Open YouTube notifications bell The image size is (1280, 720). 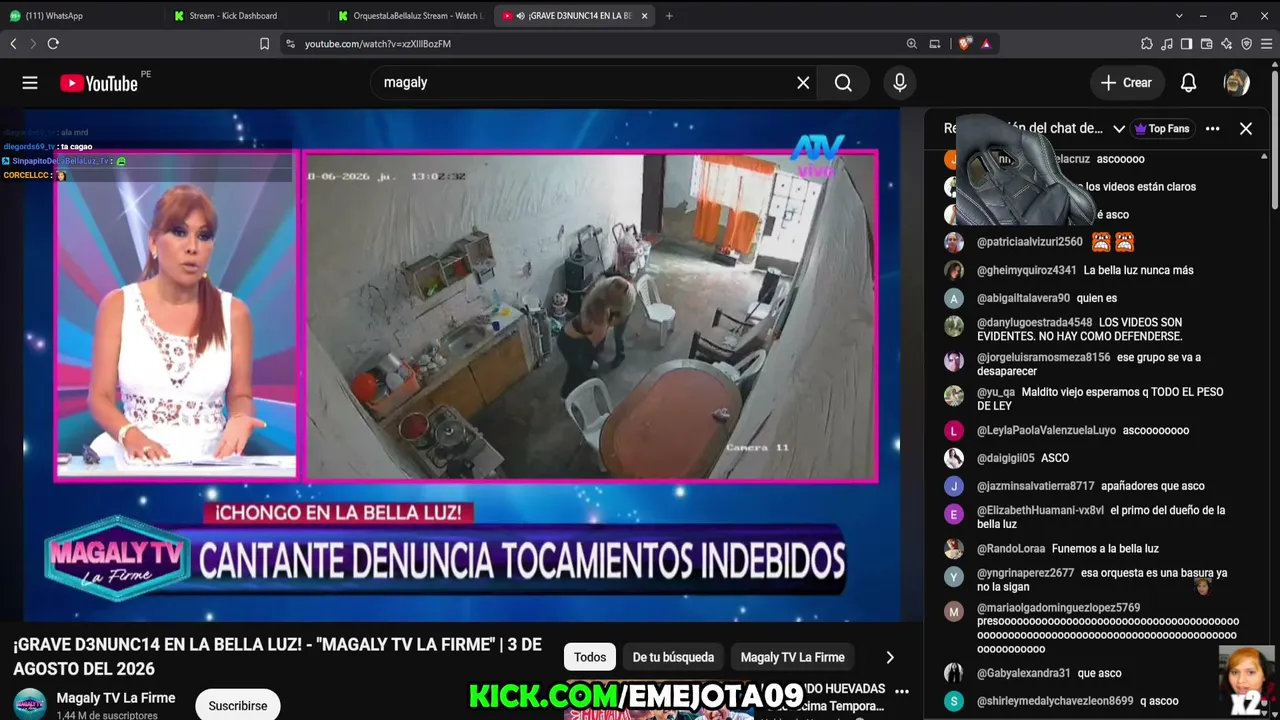pyautogui.click(x=1188, y=83)
